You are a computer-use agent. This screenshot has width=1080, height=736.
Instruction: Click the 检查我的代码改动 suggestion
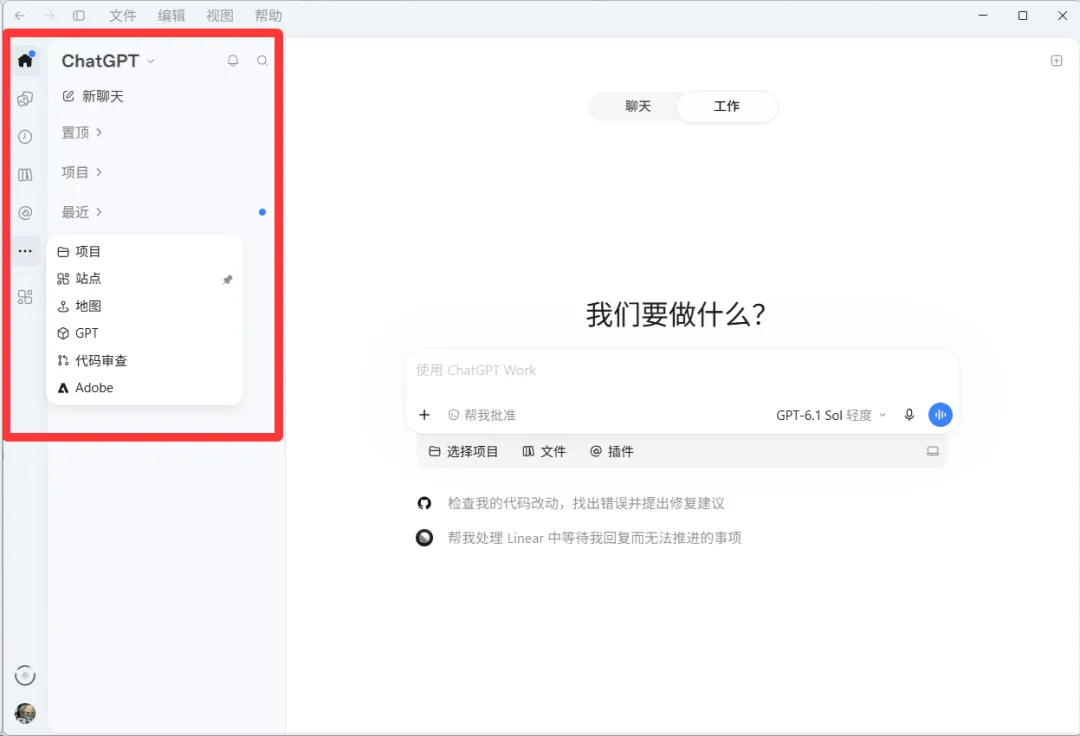point(586,503)
